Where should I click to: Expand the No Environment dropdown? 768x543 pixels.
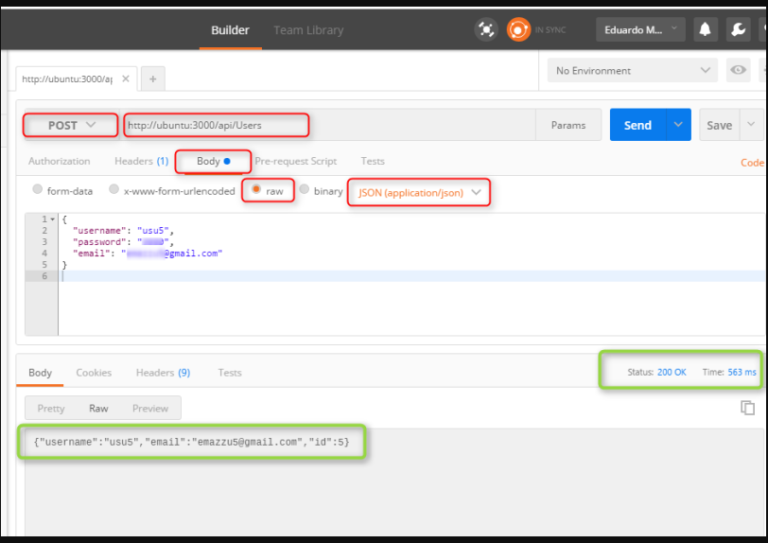632,71
